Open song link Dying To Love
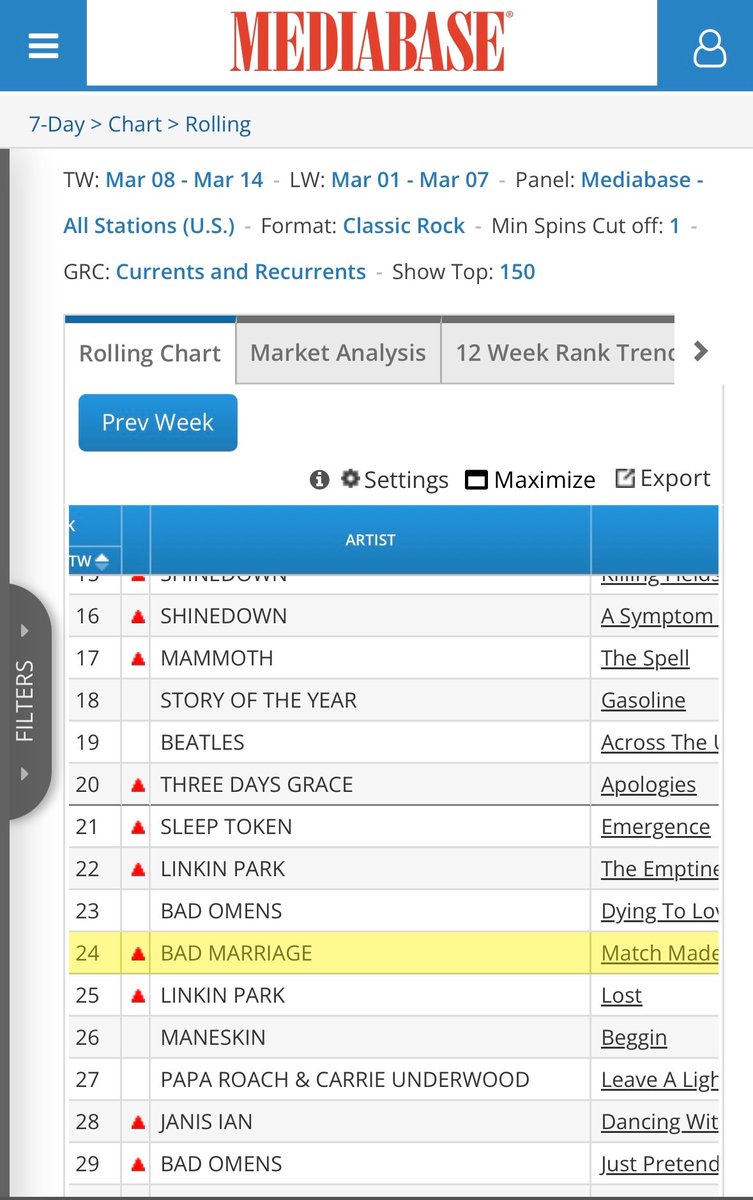Image resolution: width=753 pixels, height=1200 pixels. [659, 912]
